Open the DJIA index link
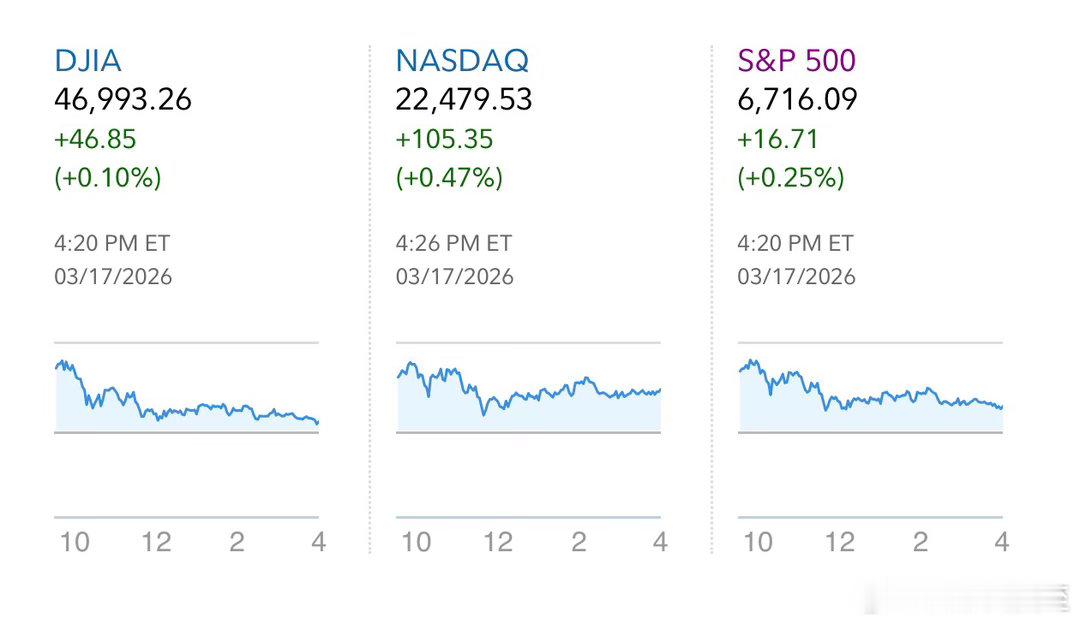 (x=88, y=61)
